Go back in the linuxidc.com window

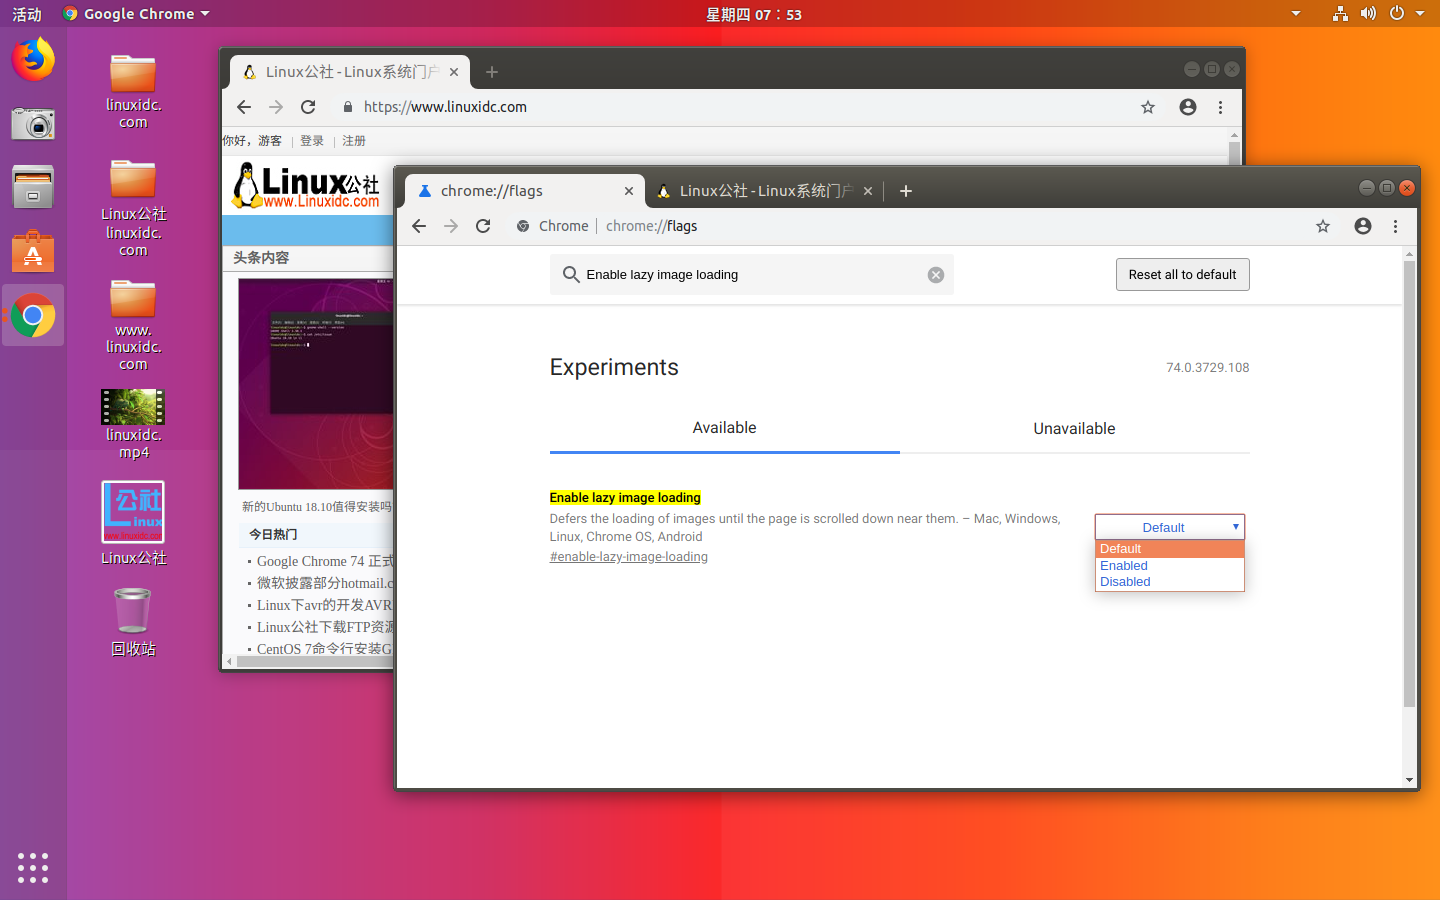click(244, 107)
